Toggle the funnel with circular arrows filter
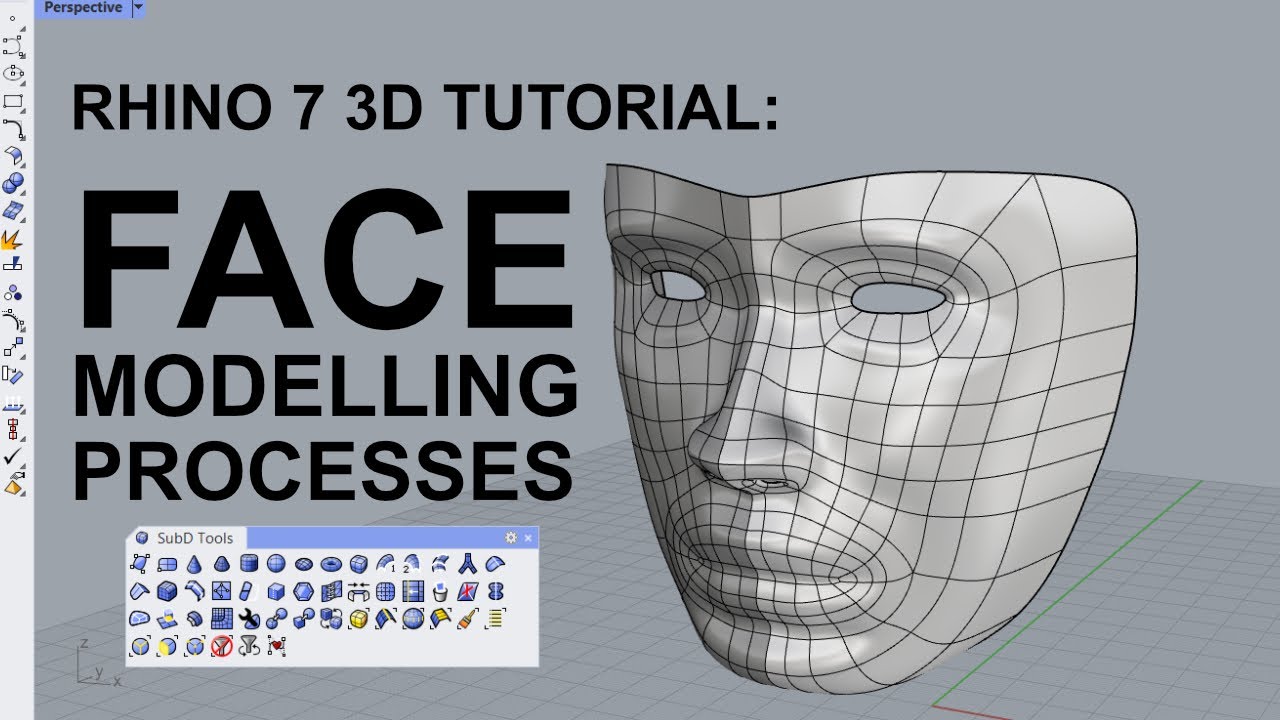1280x720 pixels. point(249,646)
